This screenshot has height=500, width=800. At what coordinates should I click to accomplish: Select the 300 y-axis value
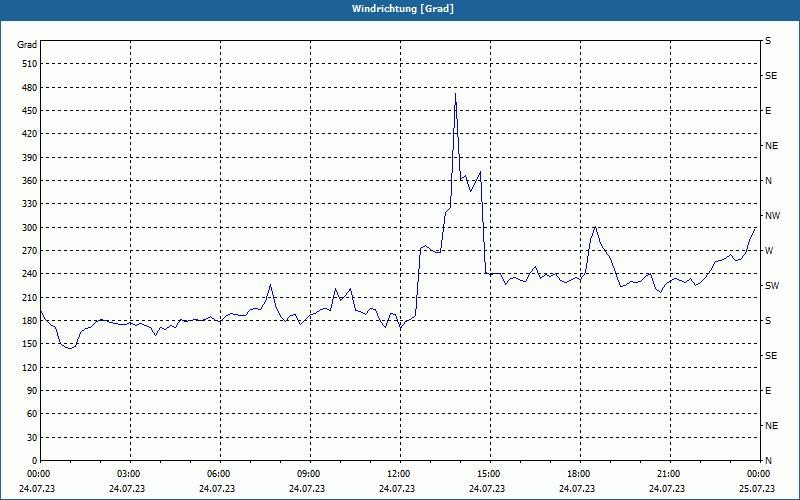point(30,228)
